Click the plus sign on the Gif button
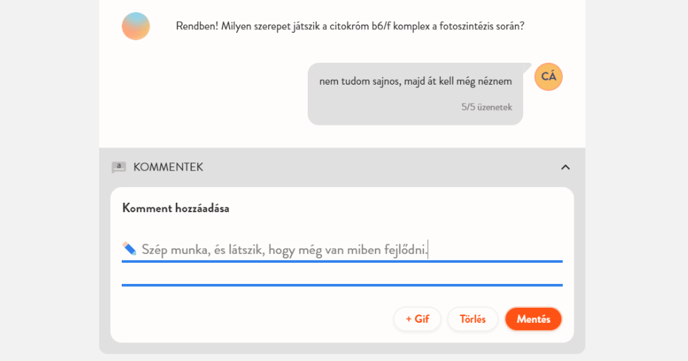688x361 pixels. point(408,319)
